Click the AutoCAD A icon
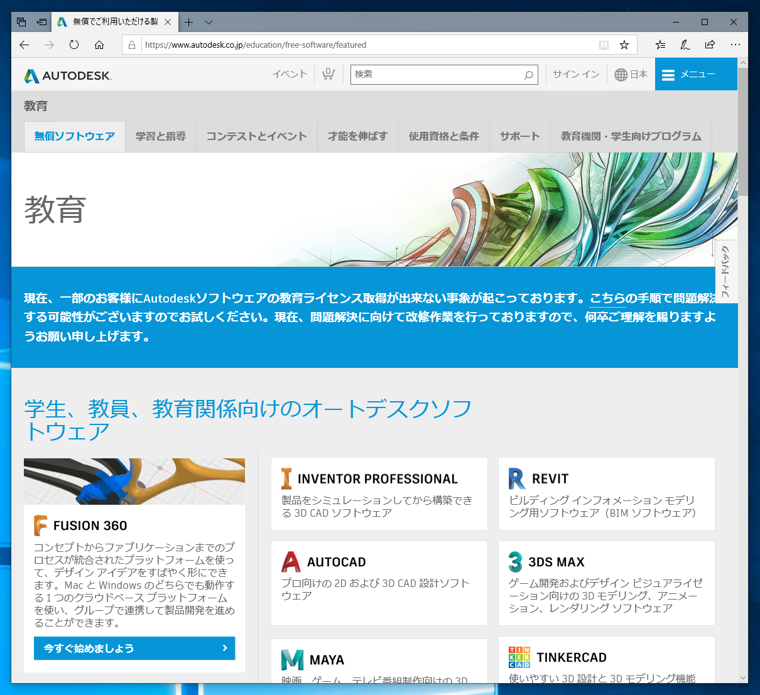This screenshot has height=695, width=760. pos(291,562)
